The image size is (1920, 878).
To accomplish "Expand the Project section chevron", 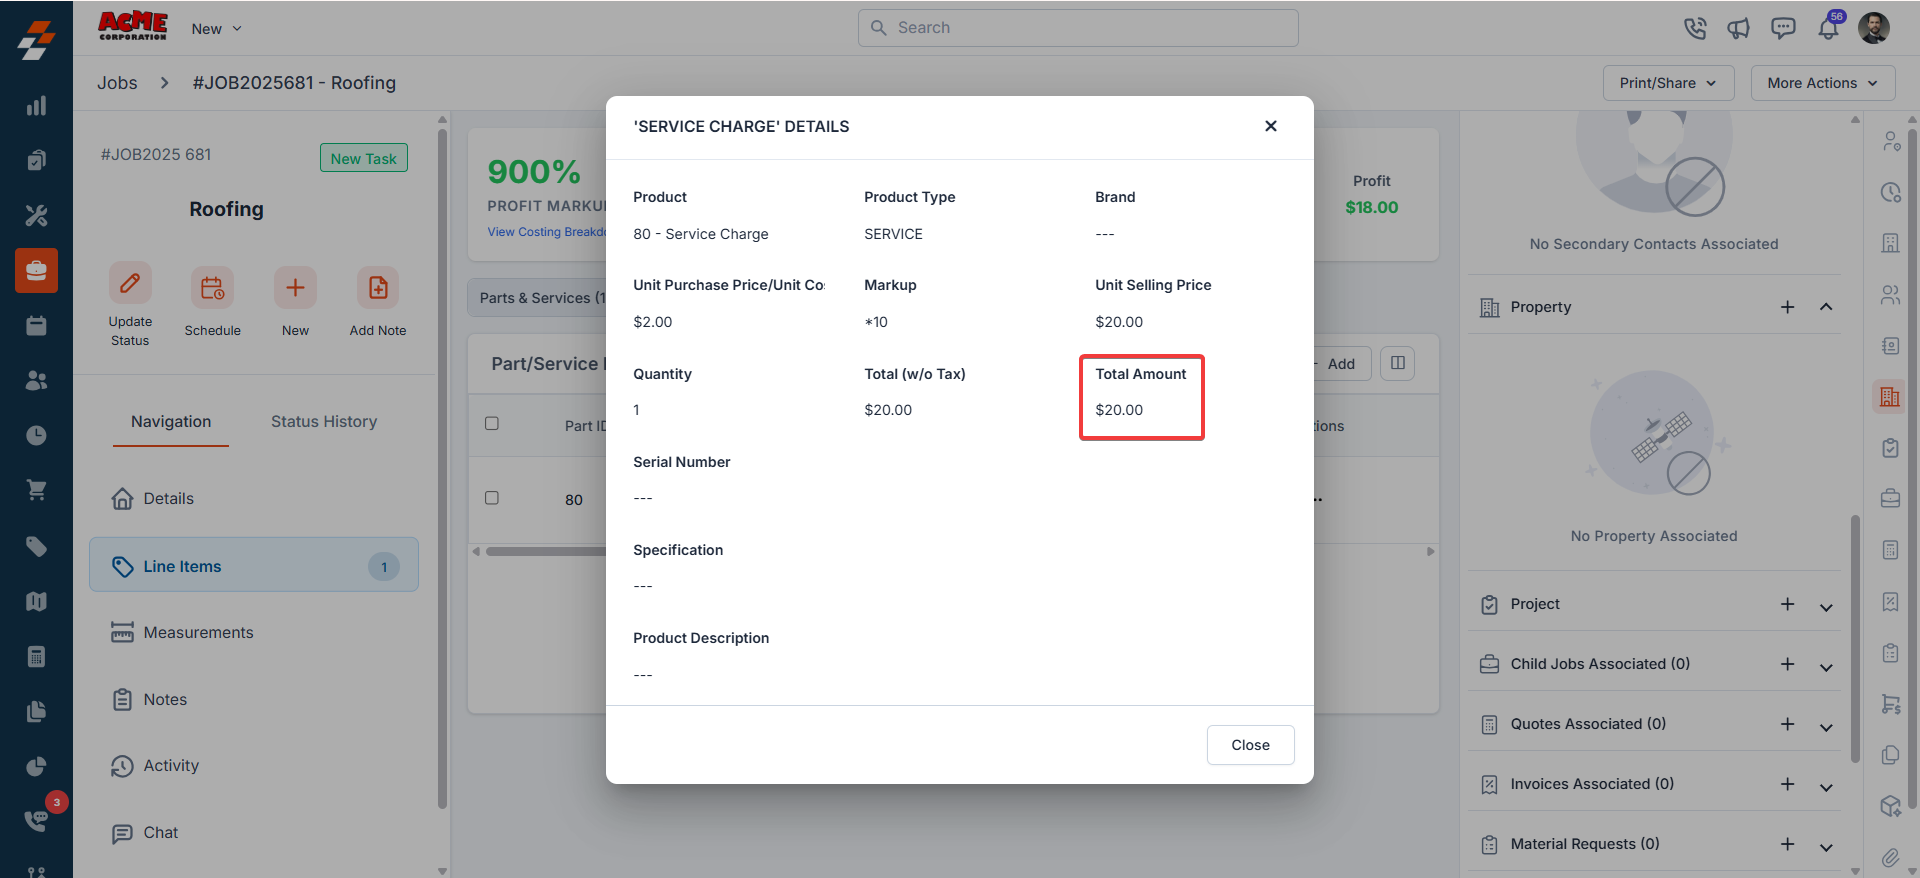I will tap(1826, 607).
